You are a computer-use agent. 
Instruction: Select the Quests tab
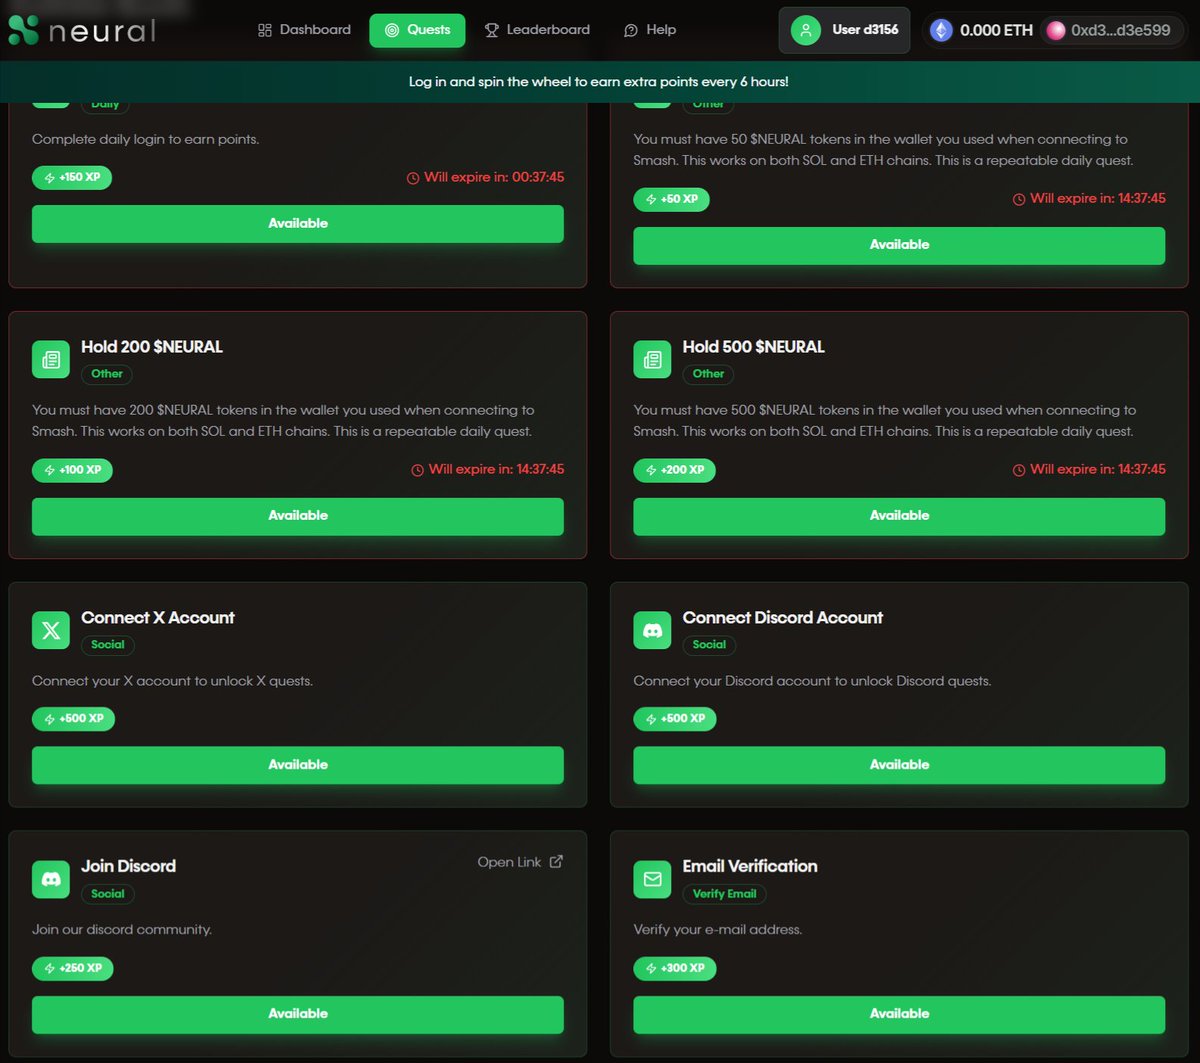[417, 30]
